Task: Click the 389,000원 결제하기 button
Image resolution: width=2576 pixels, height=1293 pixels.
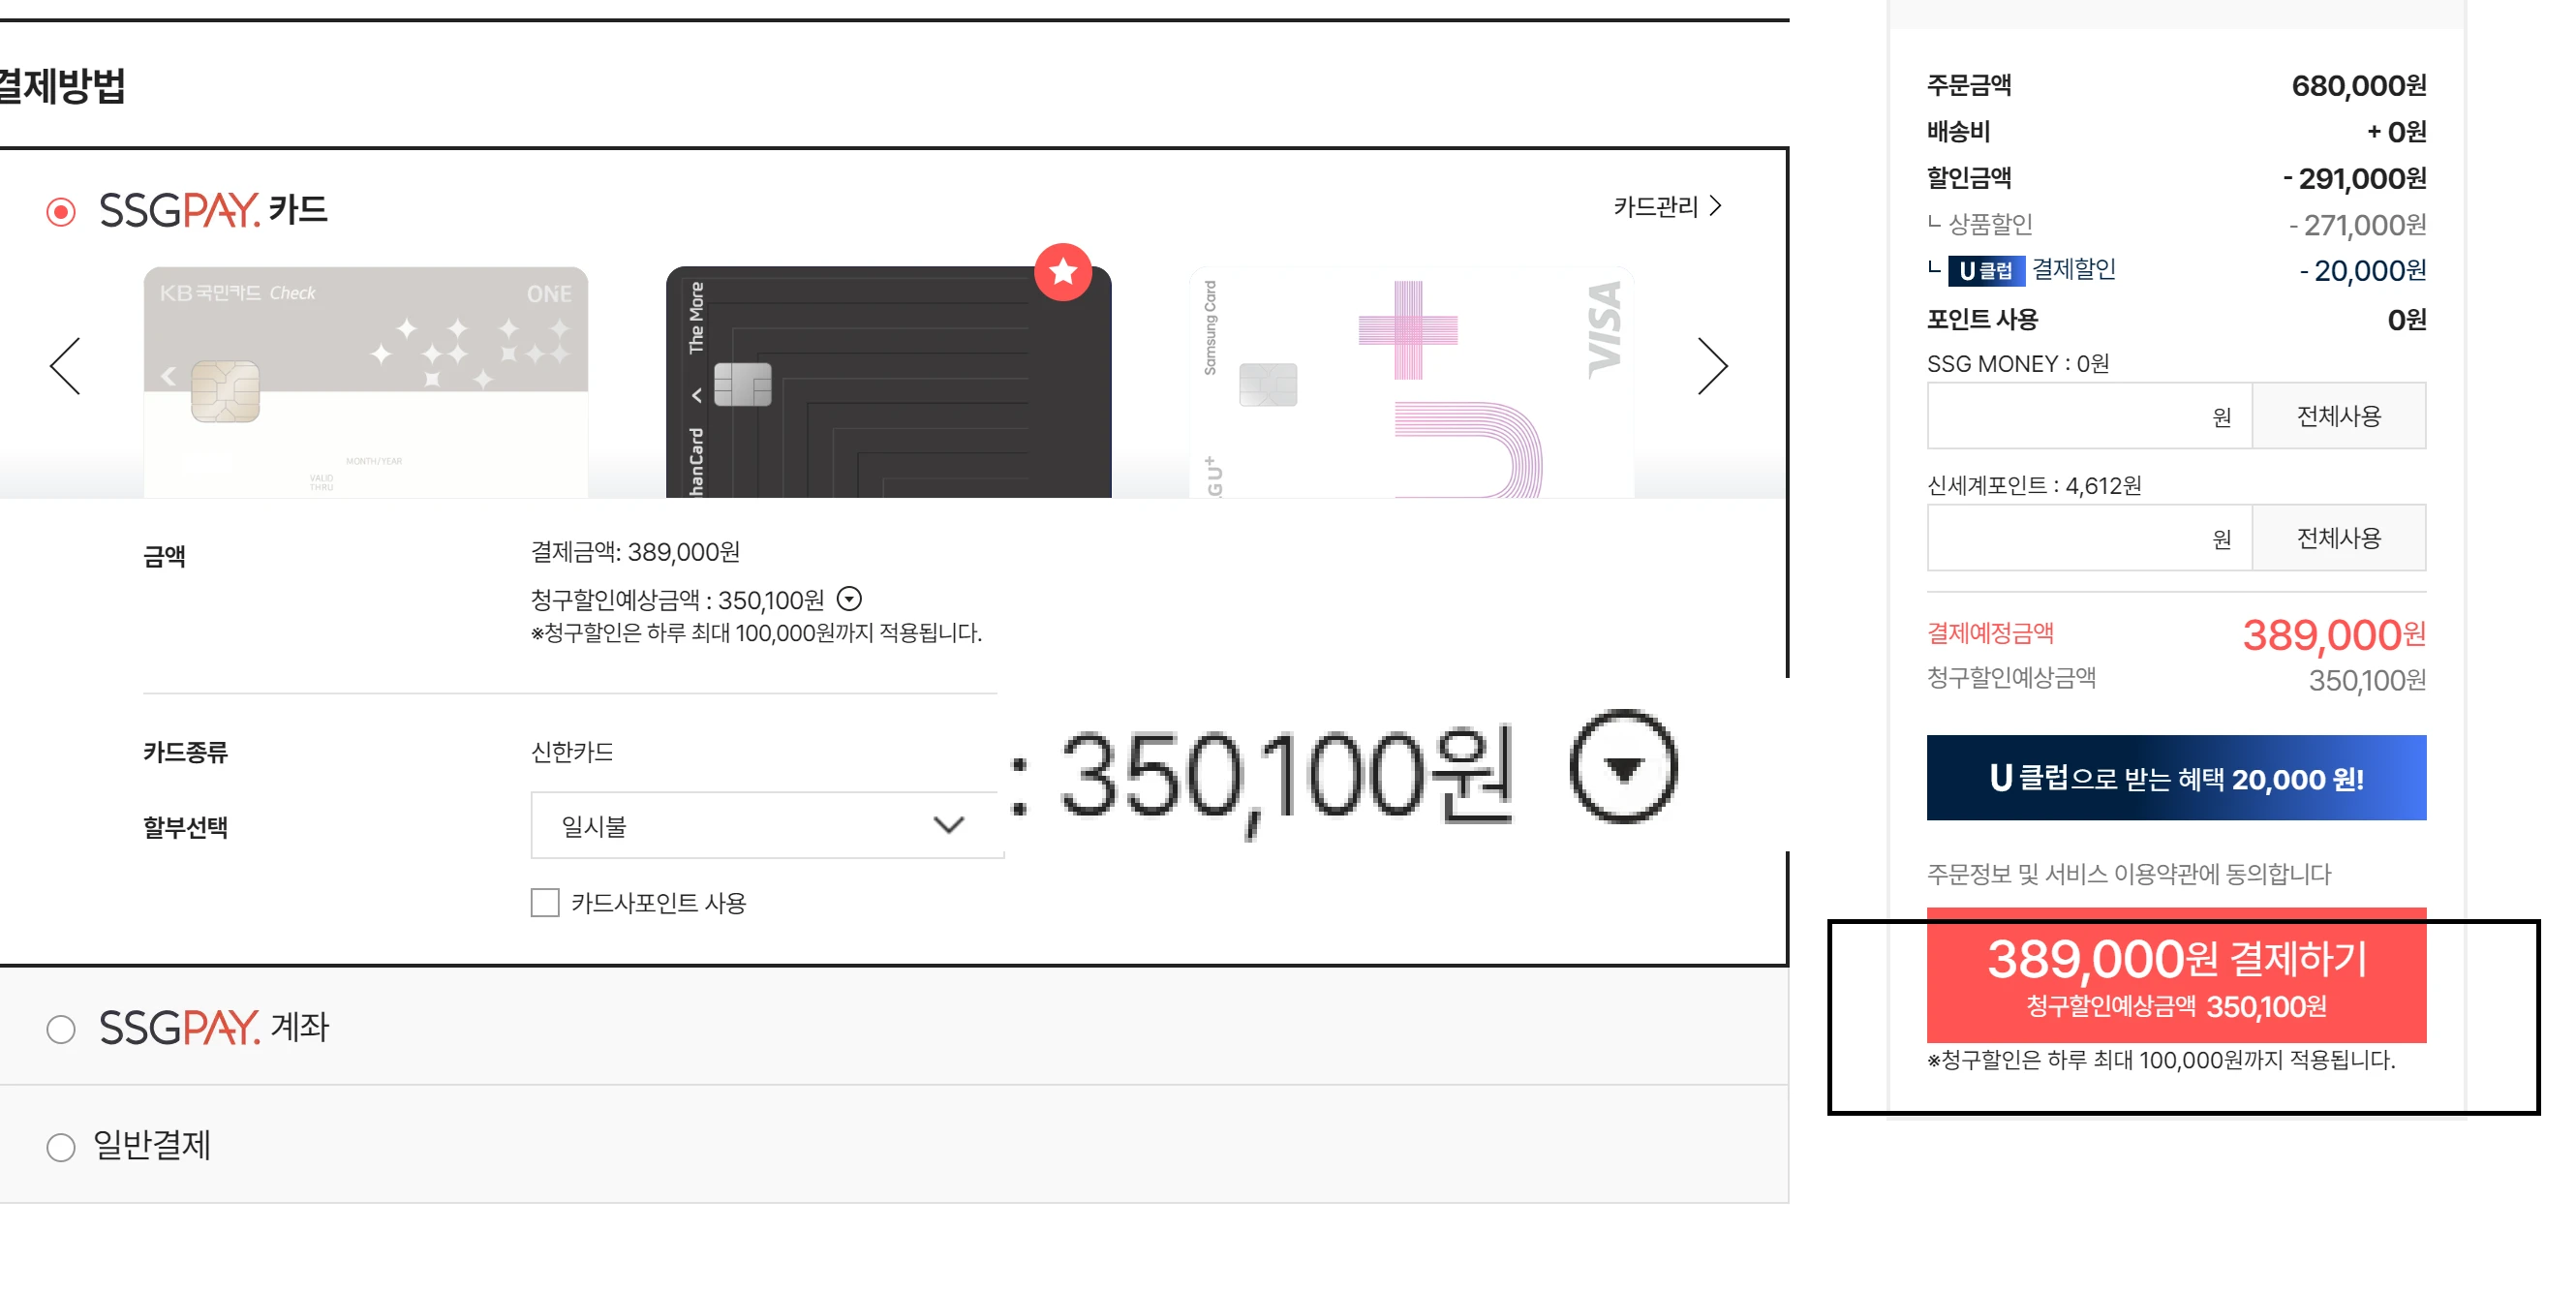Action: tap(2176, 976)
